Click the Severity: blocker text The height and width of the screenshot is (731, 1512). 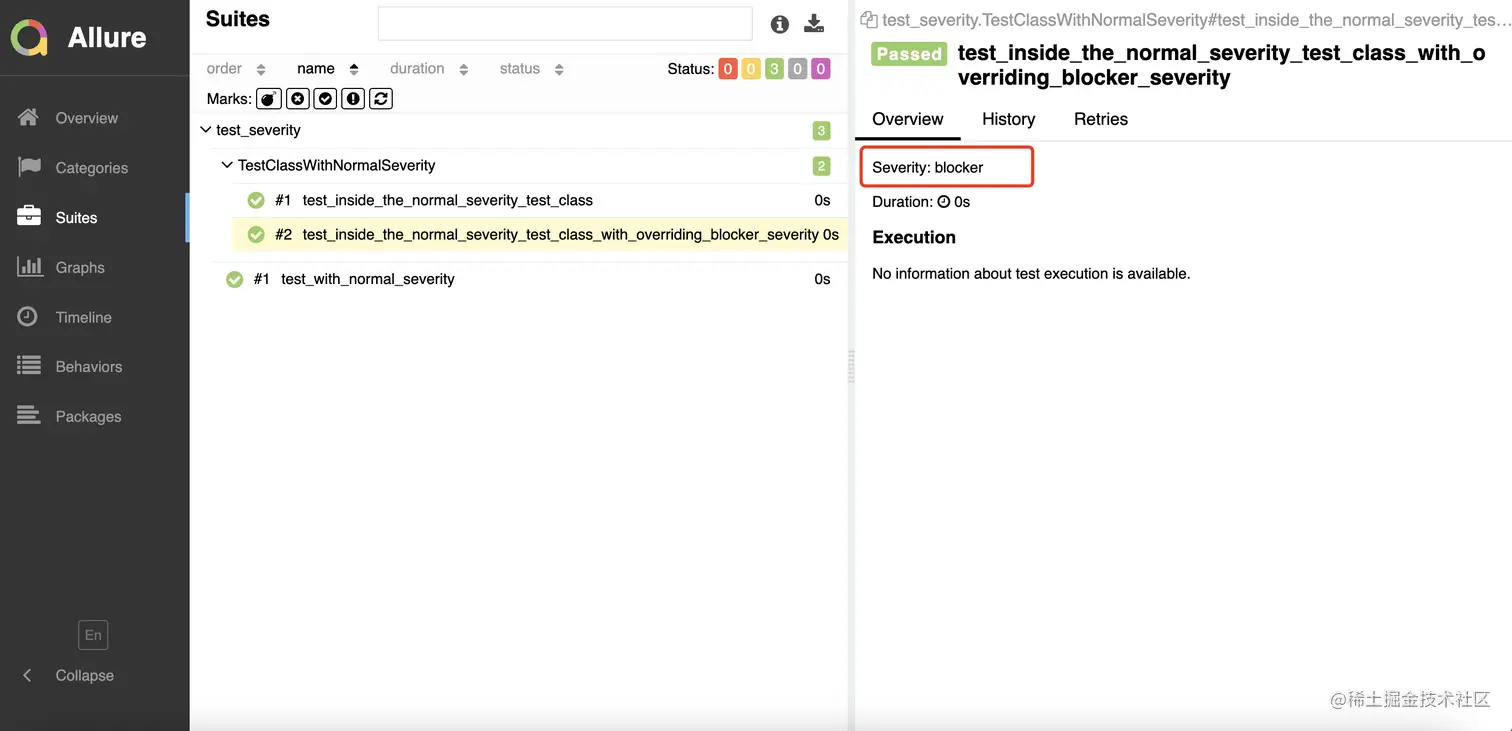(x=928, y=167)
